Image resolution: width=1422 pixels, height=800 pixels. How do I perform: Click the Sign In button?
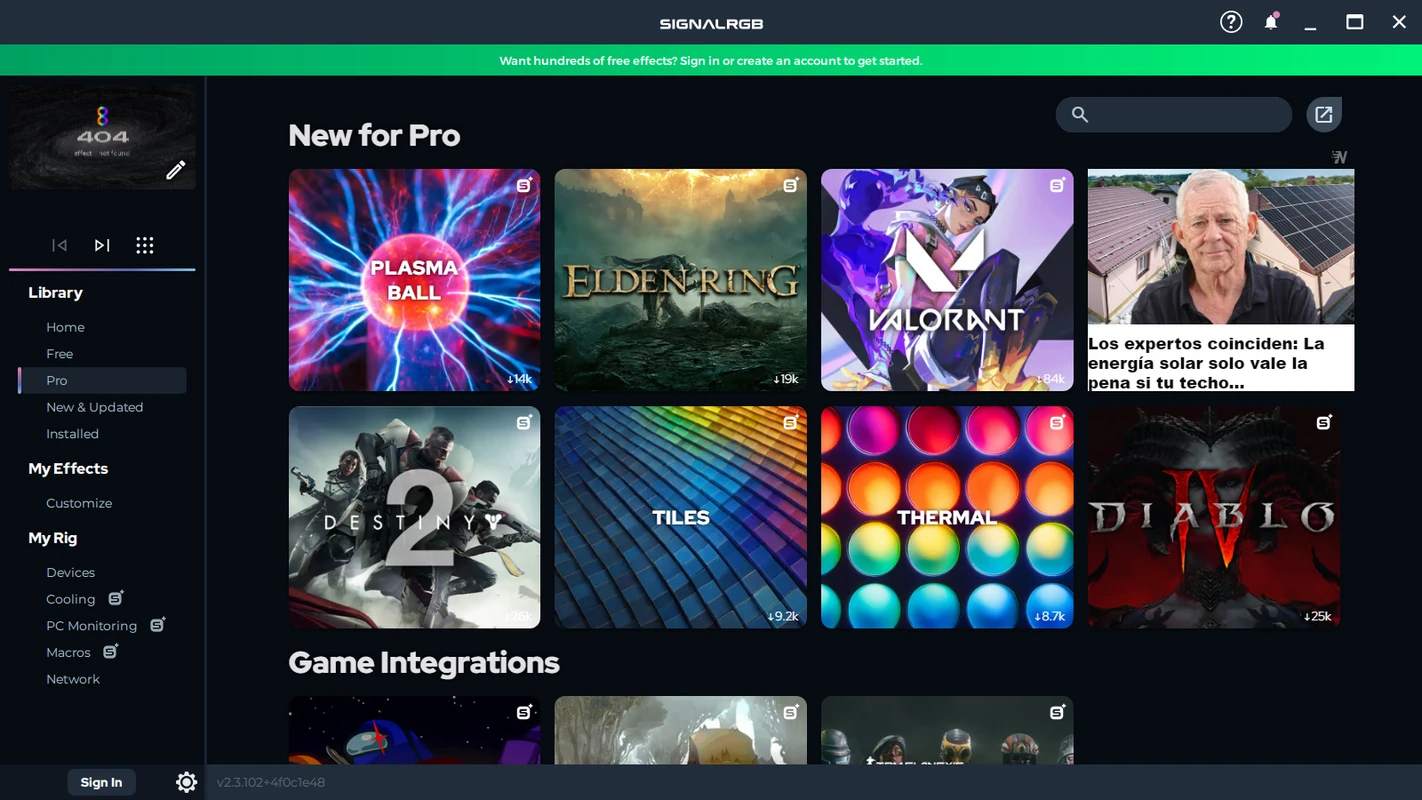tap(101, 782)
